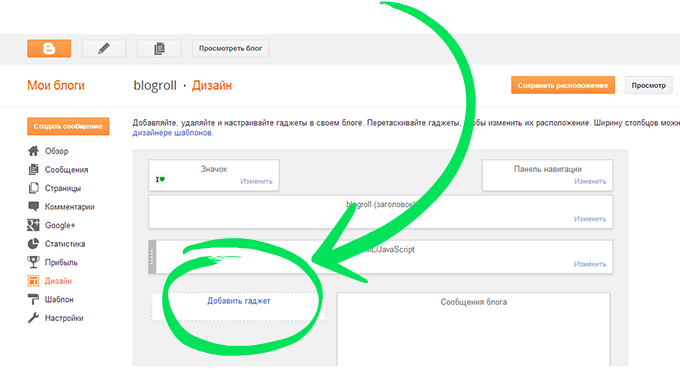Click the Панель навигации gadget title
This screenshot has height=370, width=680.
[x=548, y=169]
